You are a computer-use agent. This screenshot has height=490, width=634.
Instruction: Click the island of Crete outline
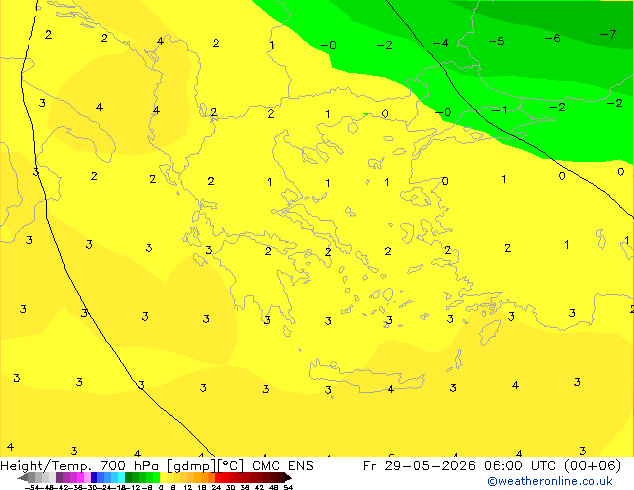pos(367,375)
